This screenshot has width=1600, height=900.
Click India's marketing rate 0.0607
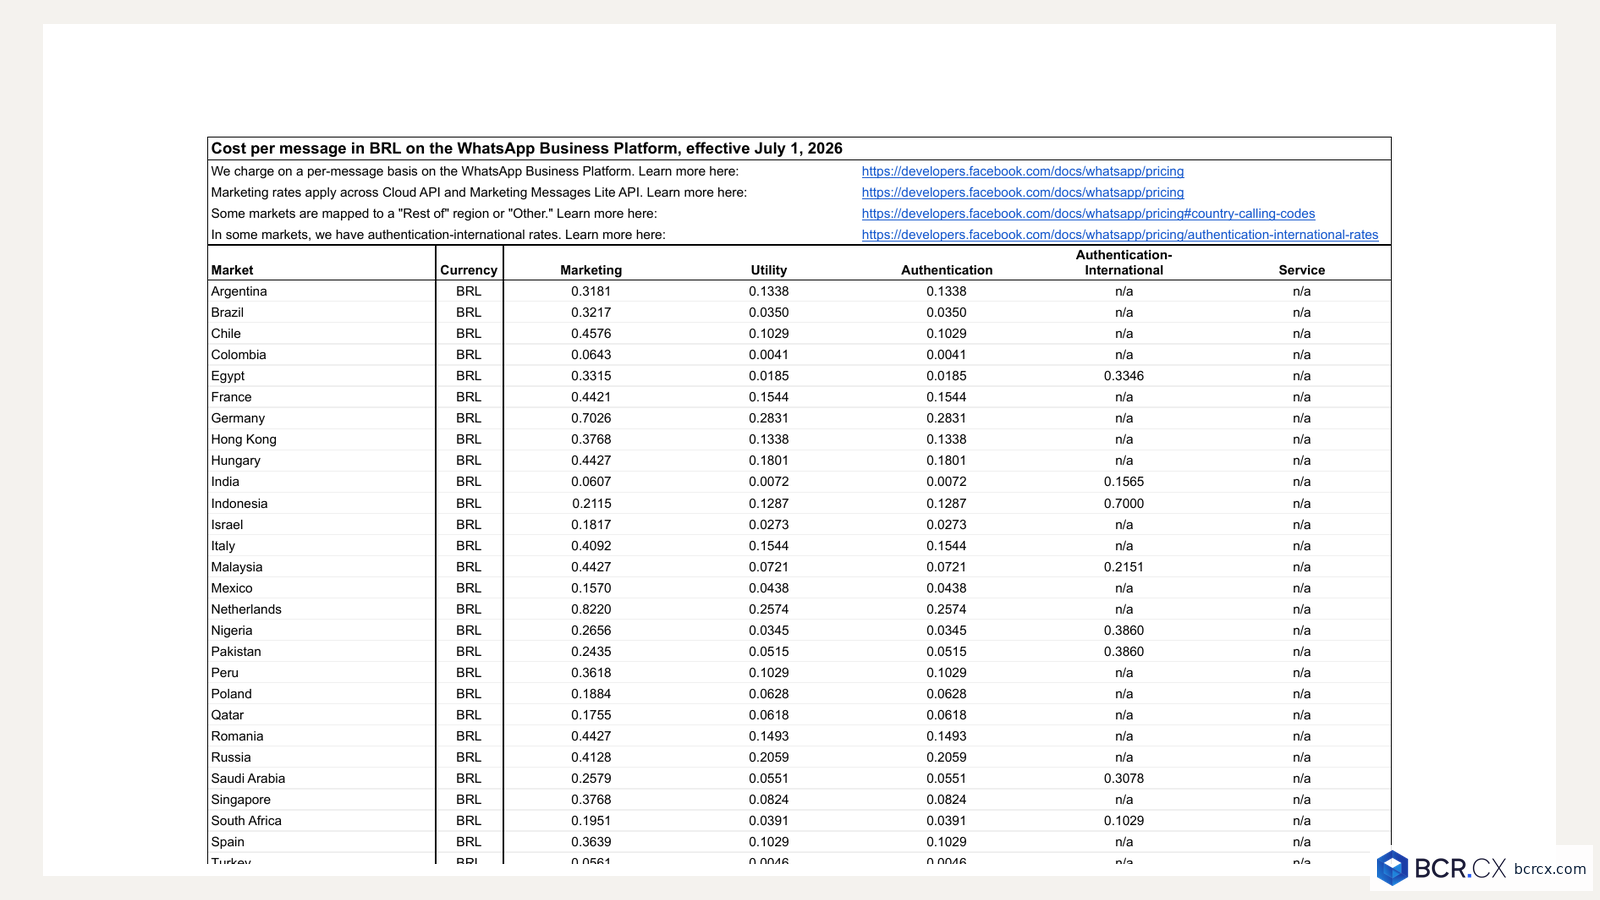(591, 481)
